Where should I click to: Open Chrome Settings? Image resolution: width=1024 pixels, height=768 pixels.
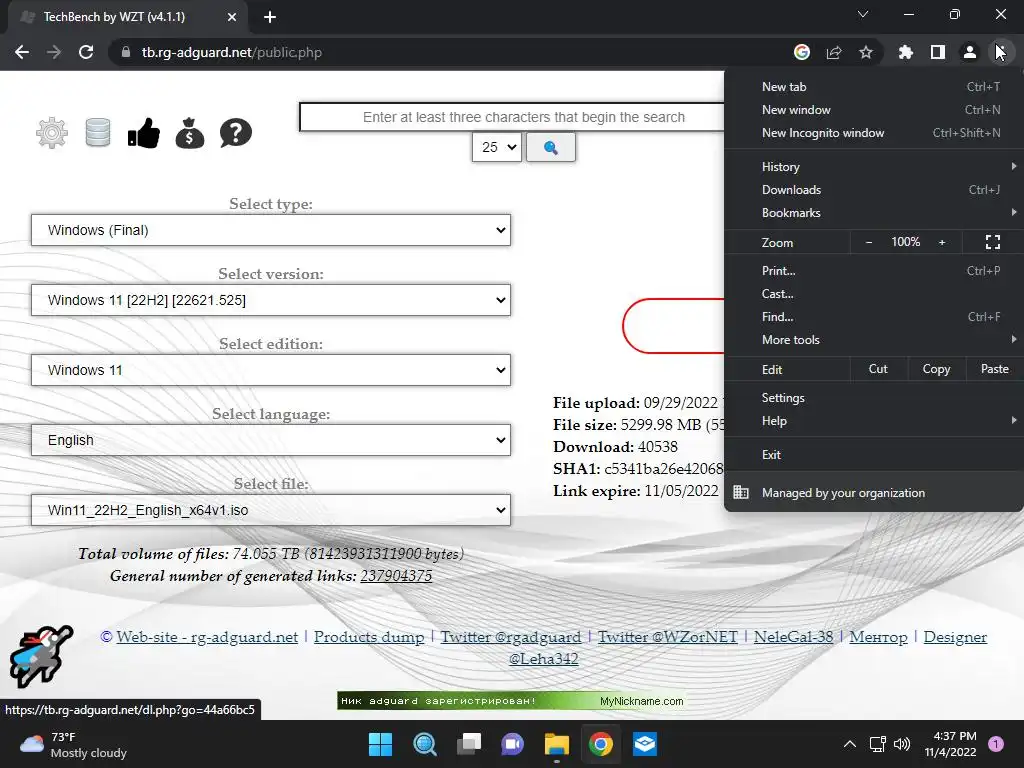874,398
